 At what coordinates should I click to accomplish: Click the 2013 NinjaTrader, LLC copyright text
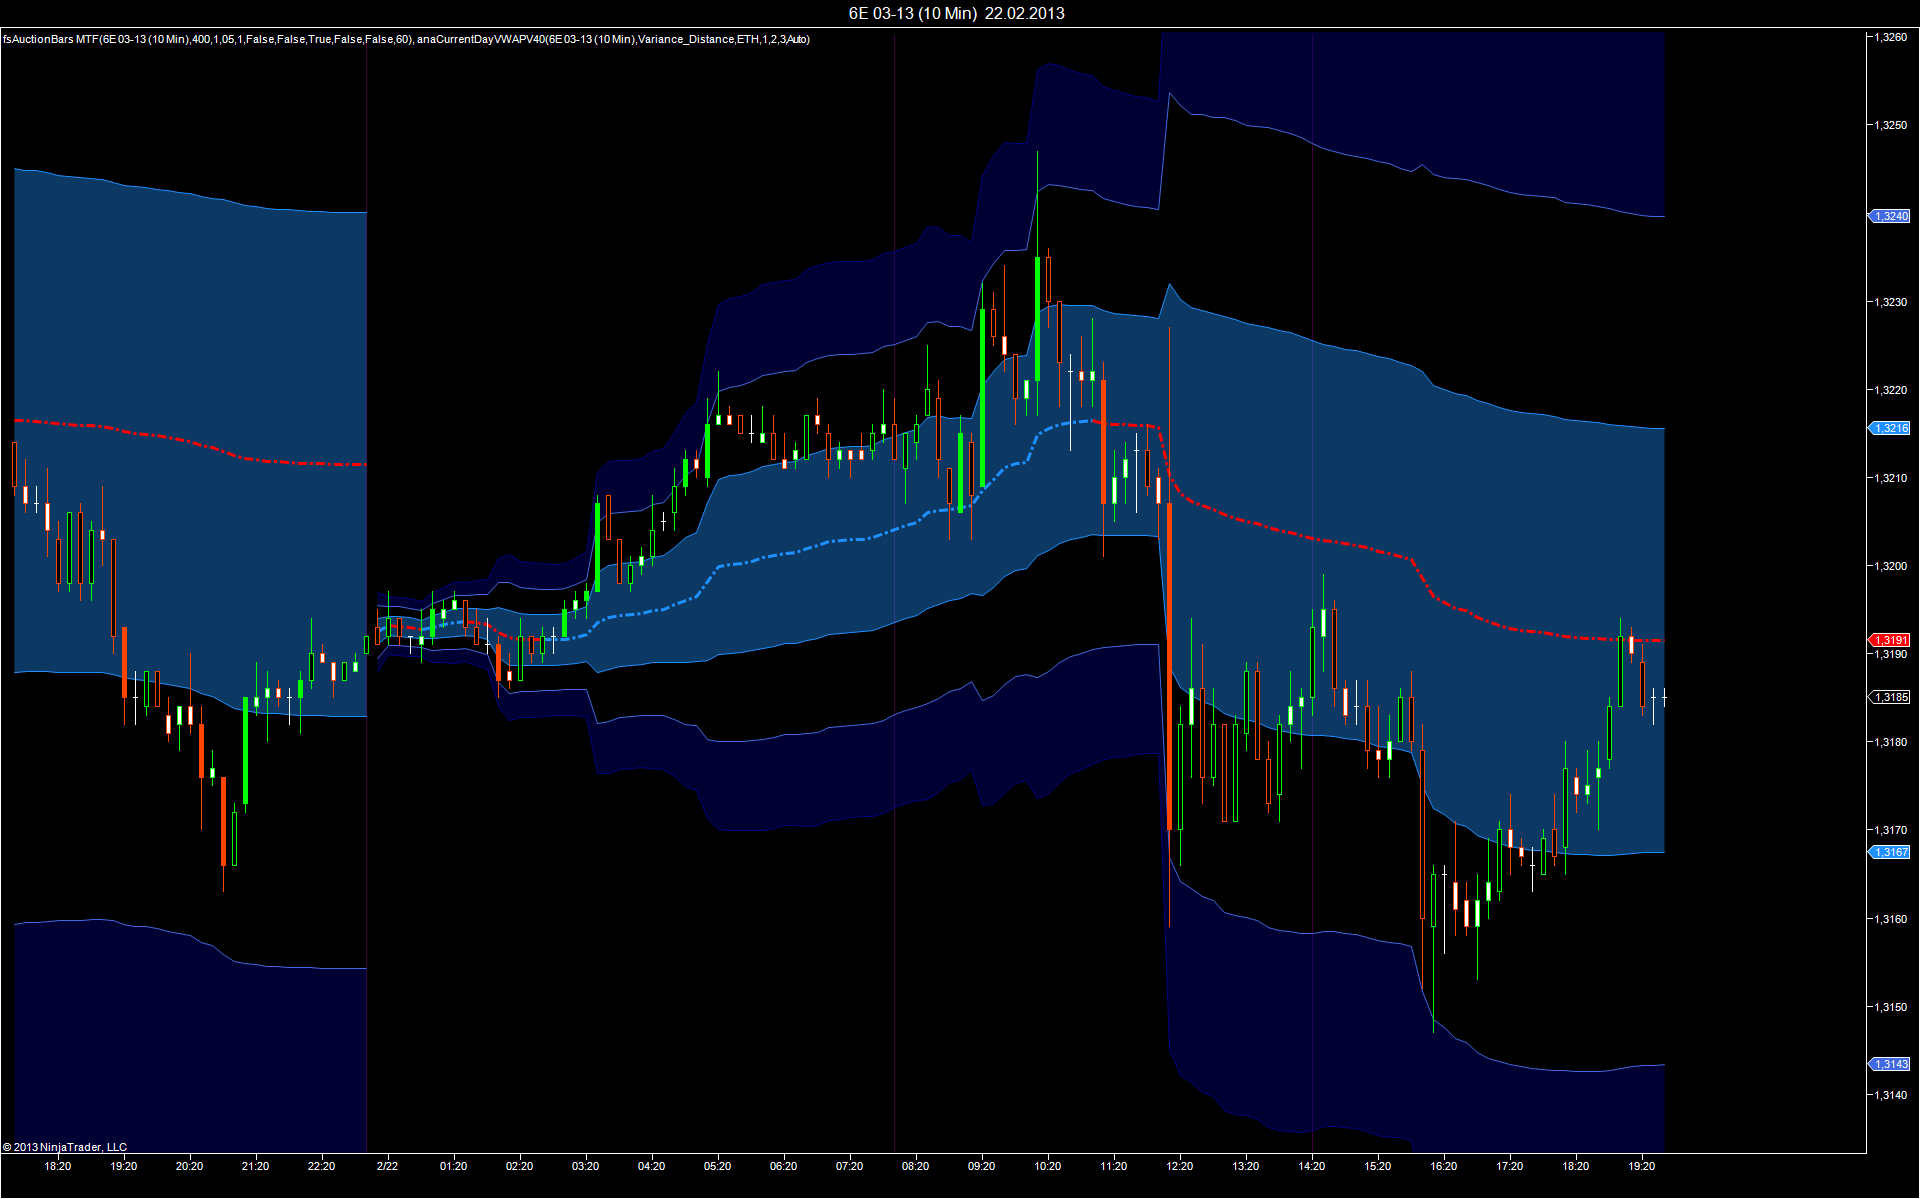[x=65, y=1147]
